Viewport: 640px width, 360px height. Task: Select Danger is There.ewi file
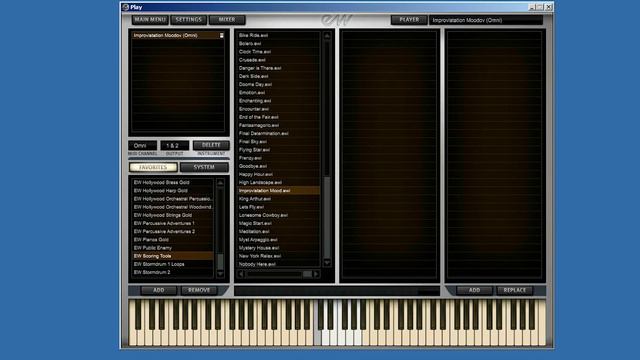[x=279, y=68]
